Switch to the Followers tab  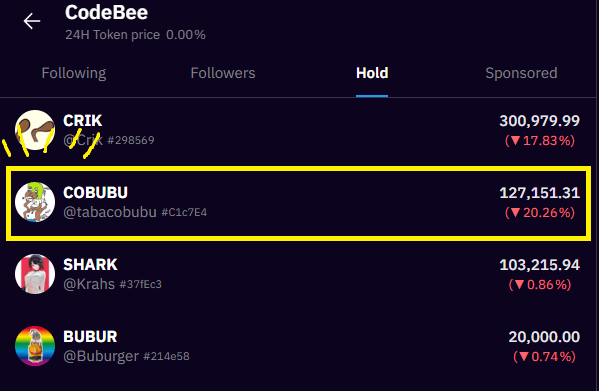[223, 73]
